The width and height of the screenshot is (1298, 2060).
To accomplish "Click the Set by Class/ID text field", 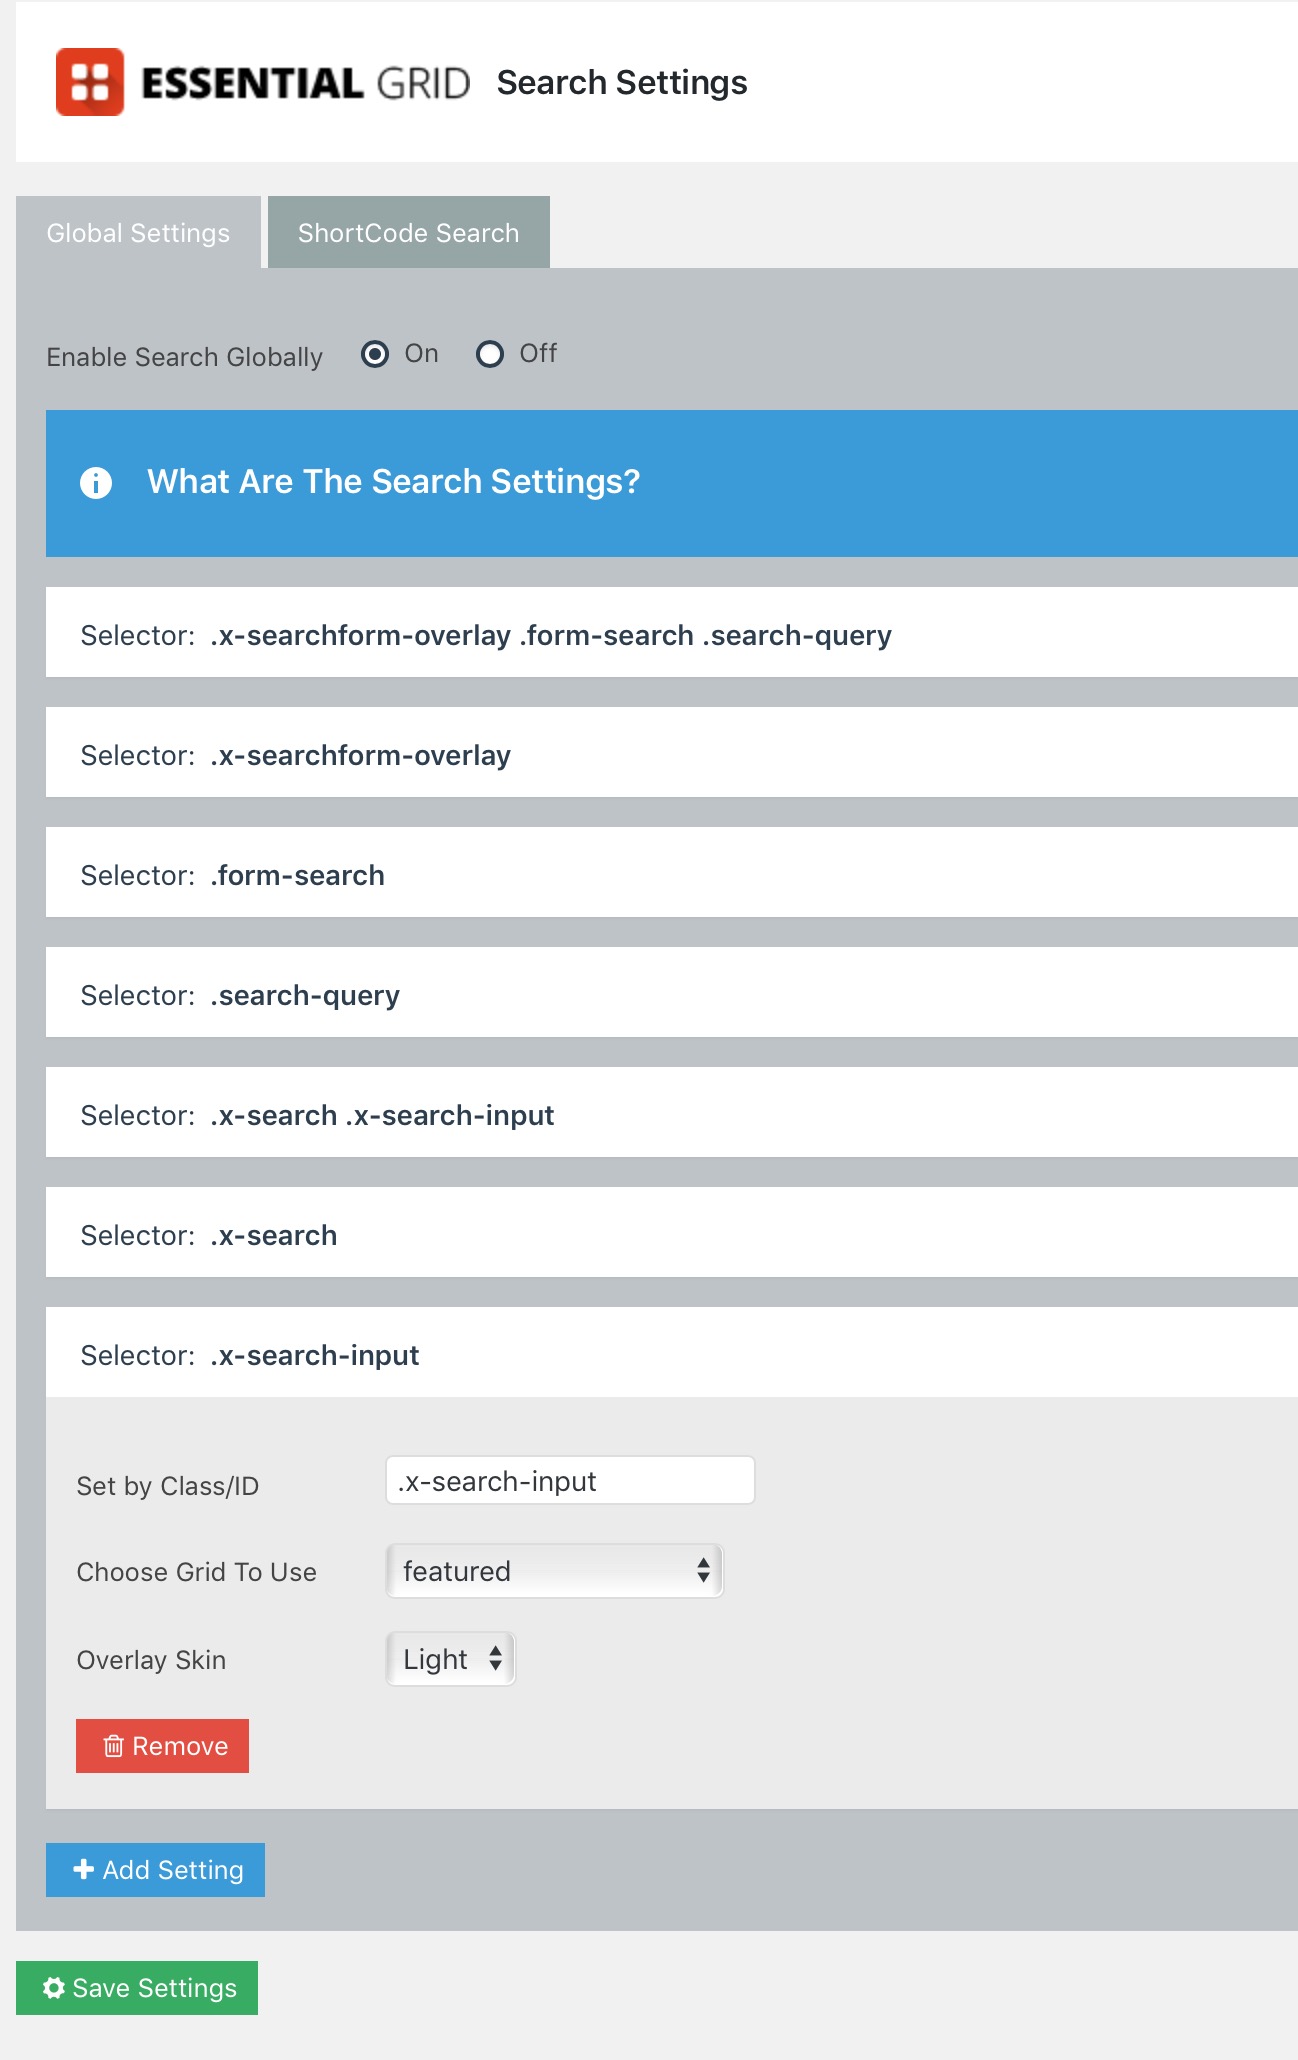I will click(x=570, y=1481).
